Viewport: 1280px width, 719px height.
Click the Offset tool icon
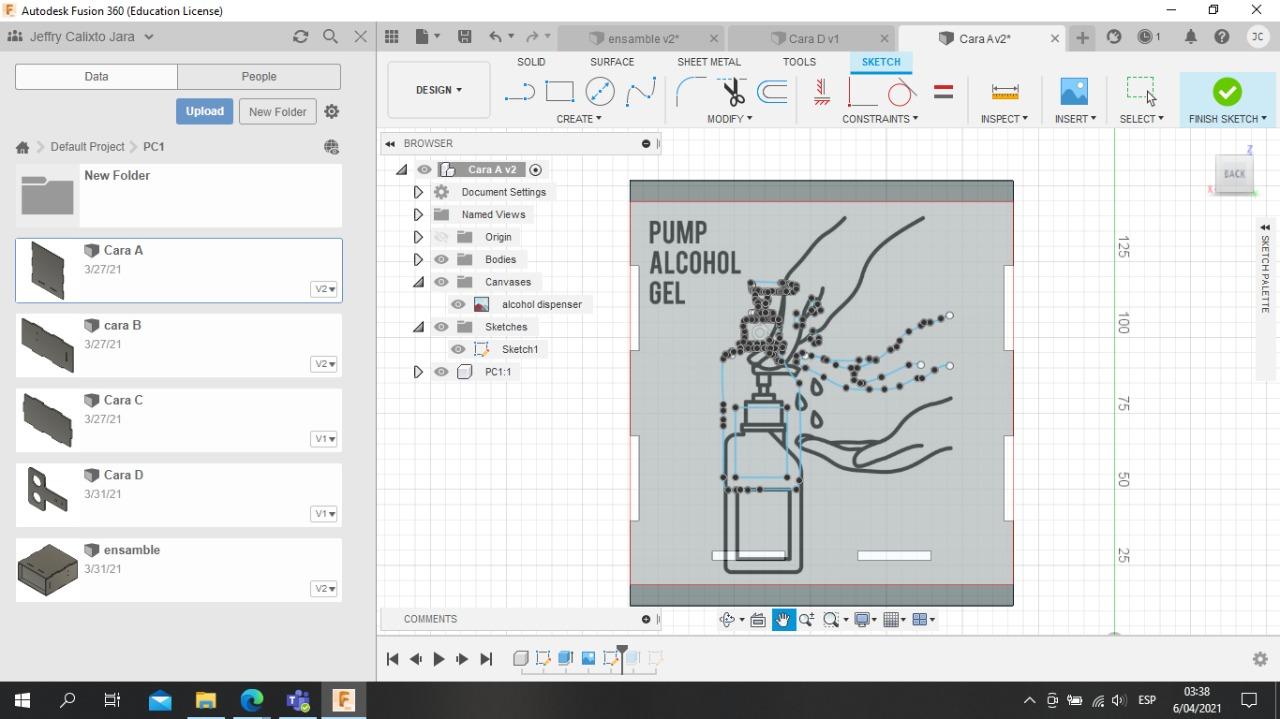[773, 92]
